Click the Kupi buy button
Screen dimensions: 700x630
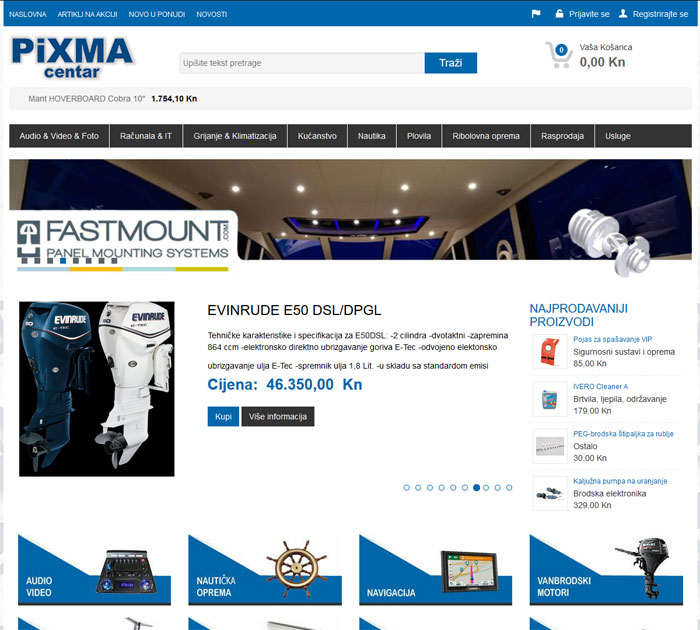223,416
